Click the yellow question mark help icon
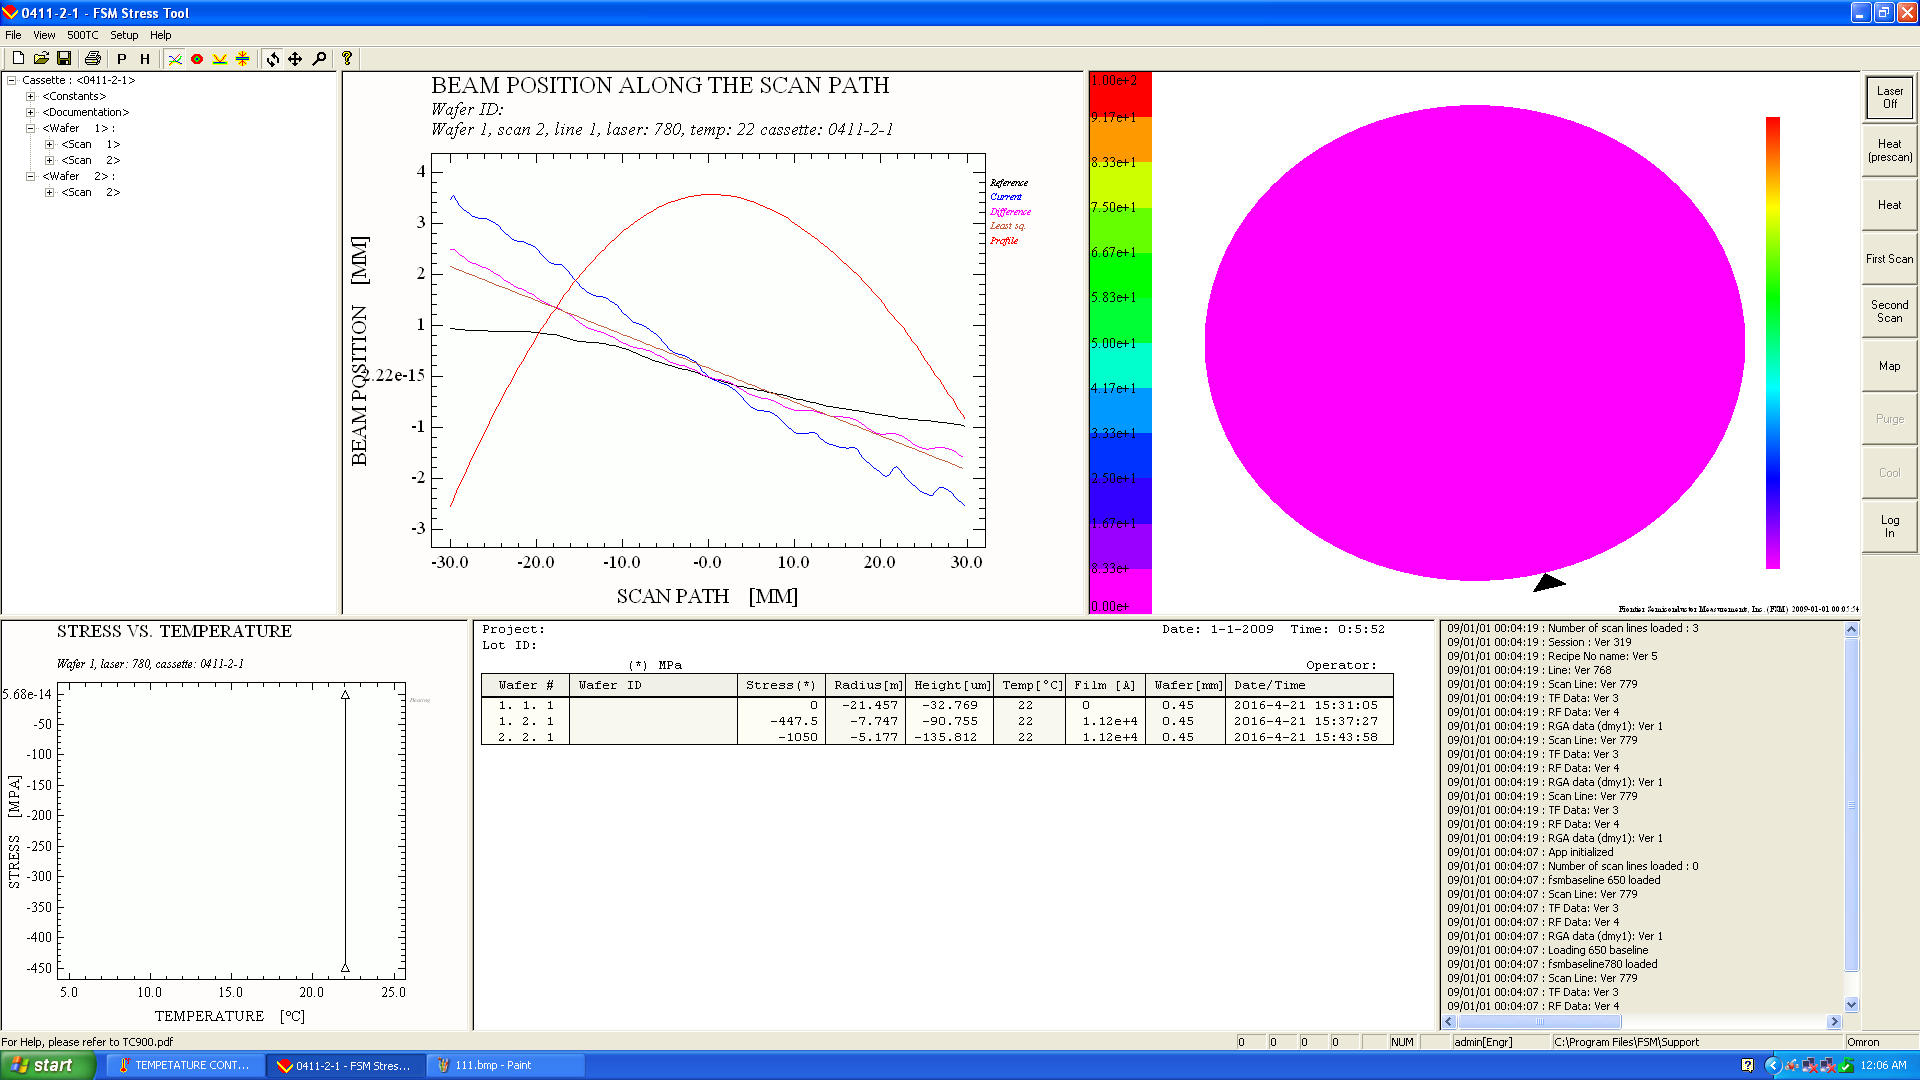 (x=347, y=59)
